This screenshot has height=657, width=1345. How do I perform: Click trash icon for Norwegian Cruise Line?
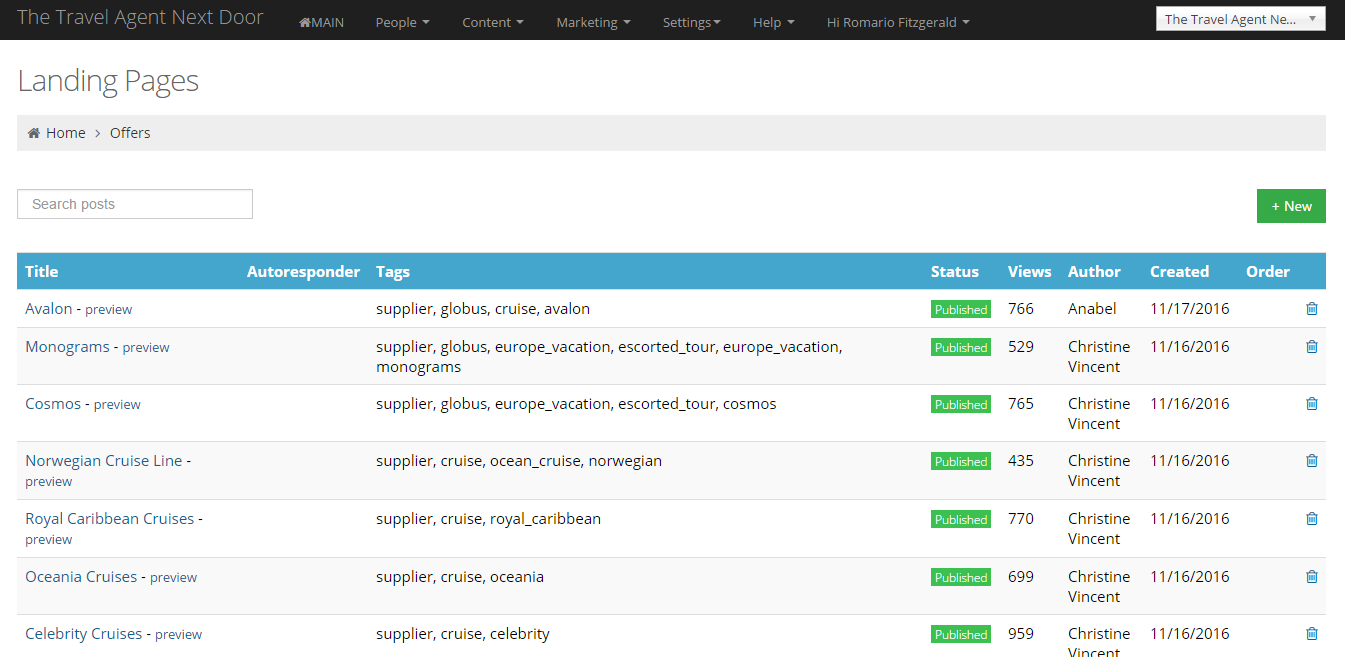click(x=1312, y=461)
